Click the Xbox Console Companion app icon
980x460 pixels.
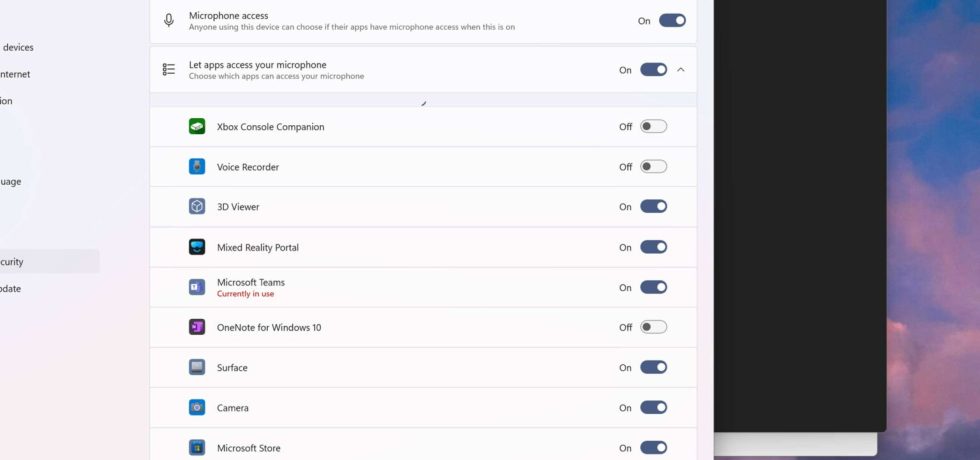click(197, 126)
